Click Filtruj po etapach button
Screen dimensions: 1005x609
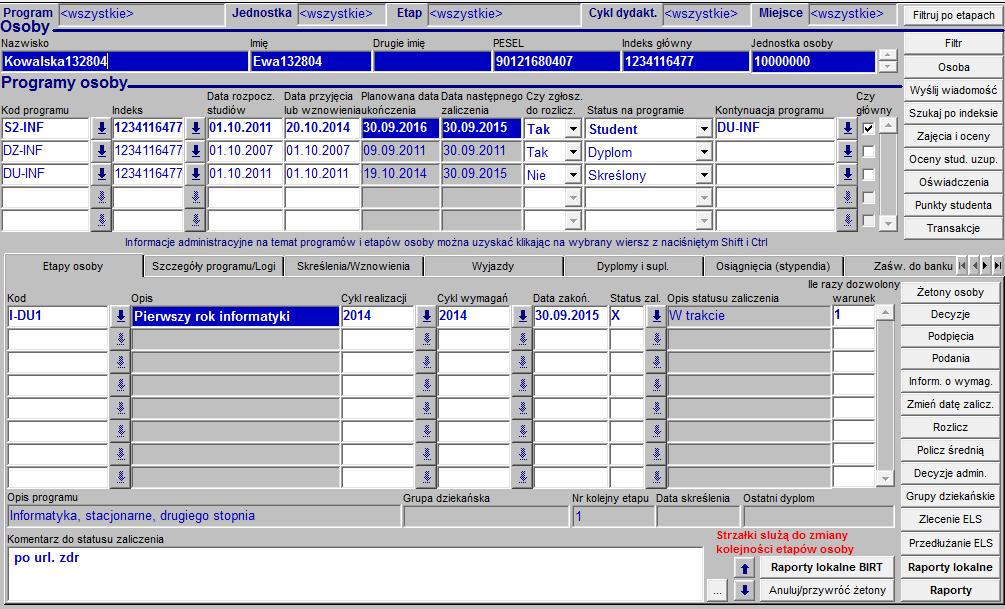[953, 15]
